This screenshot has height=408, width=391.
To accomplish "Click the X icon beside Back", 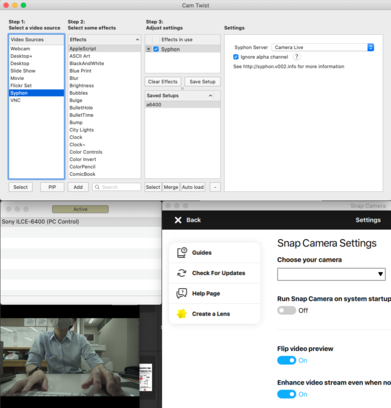I will 178,220.
